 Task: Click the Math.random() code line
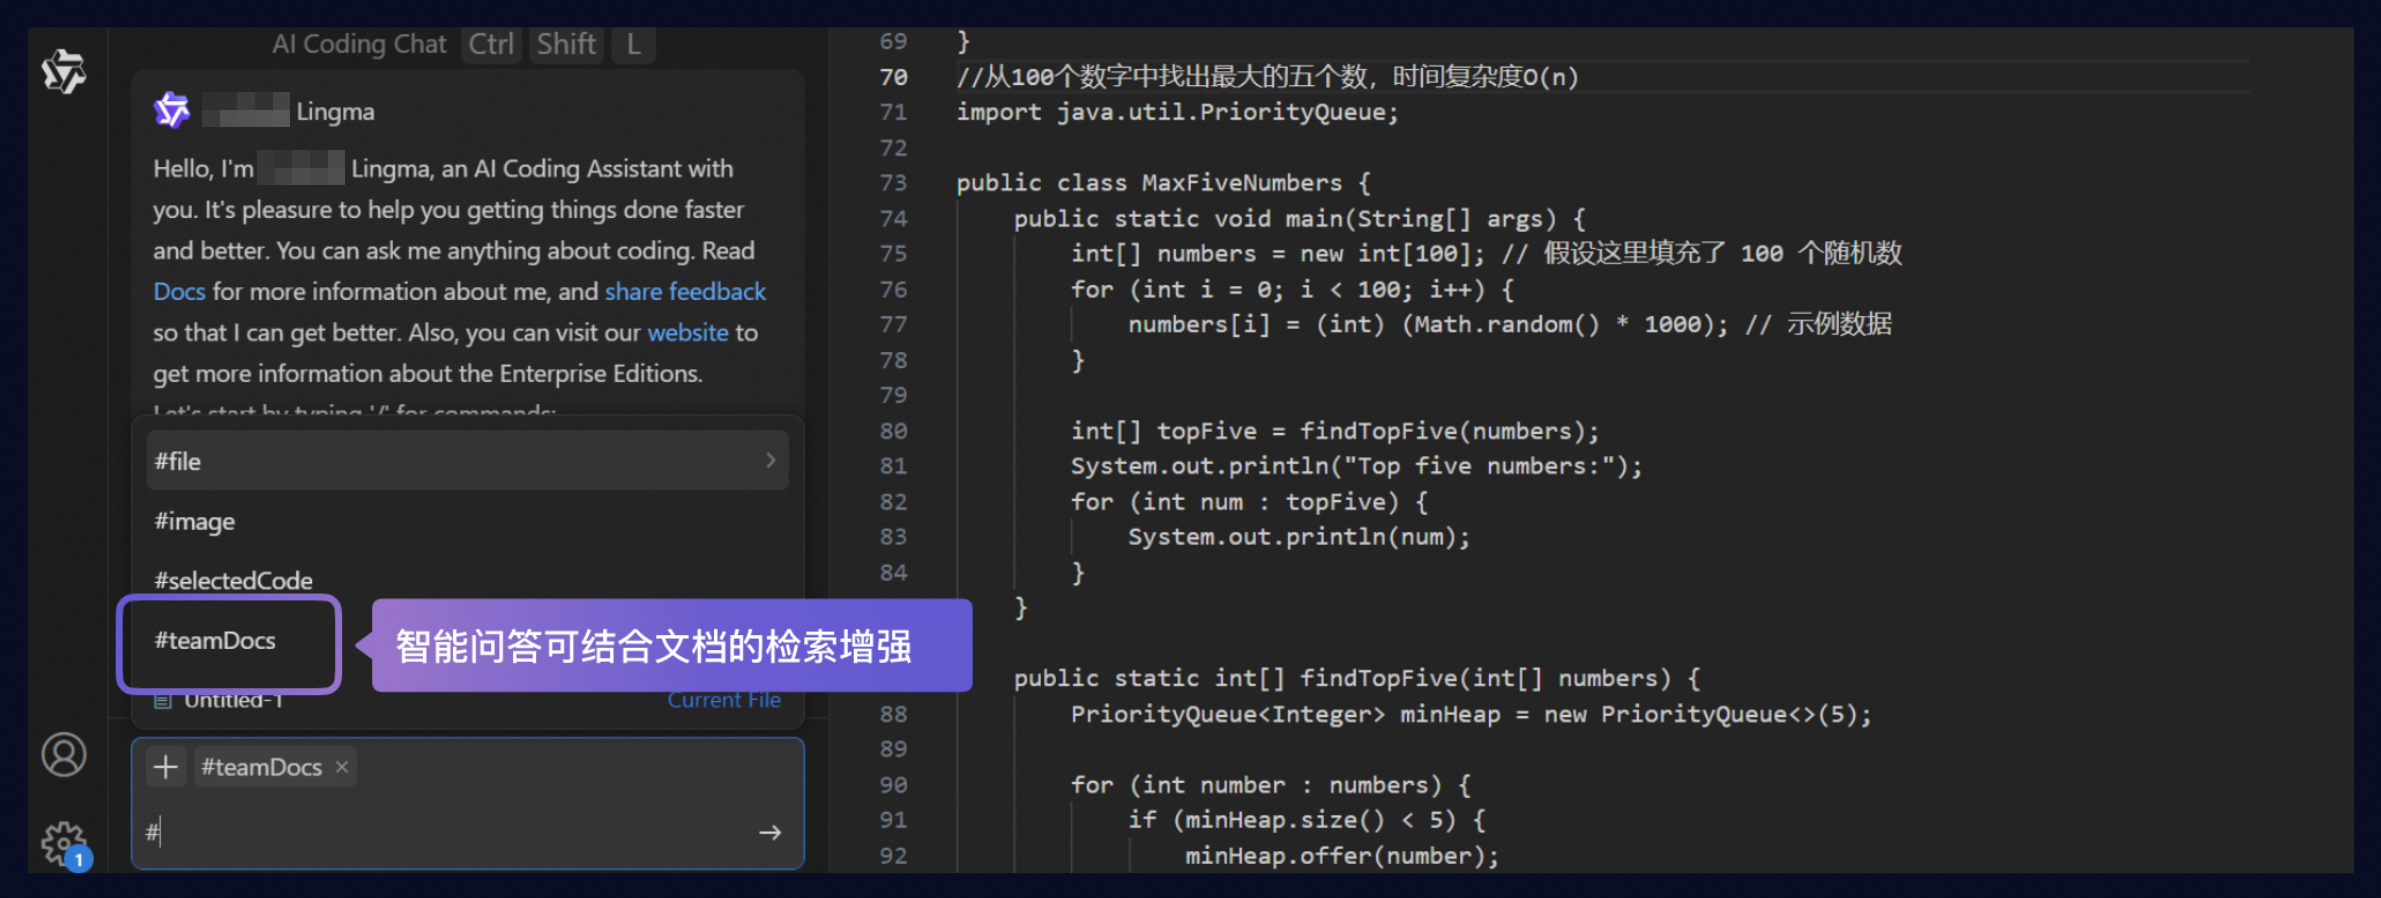pyautogui.click(x=1510, y=325)
